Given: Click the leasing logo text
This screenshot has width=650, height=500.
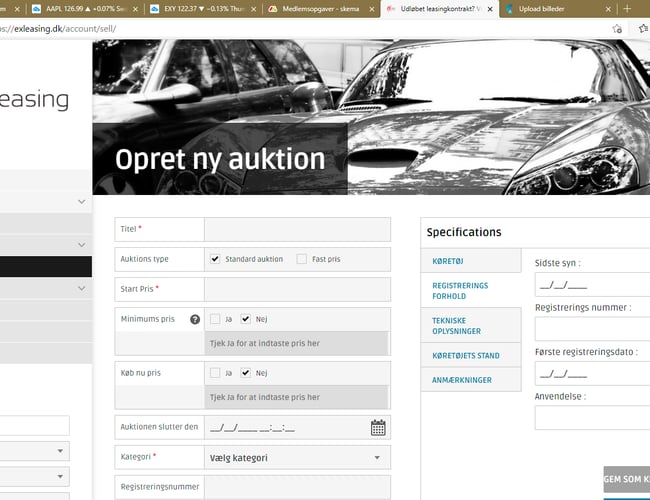Looking at the screenshot, I should pos(34,100).
